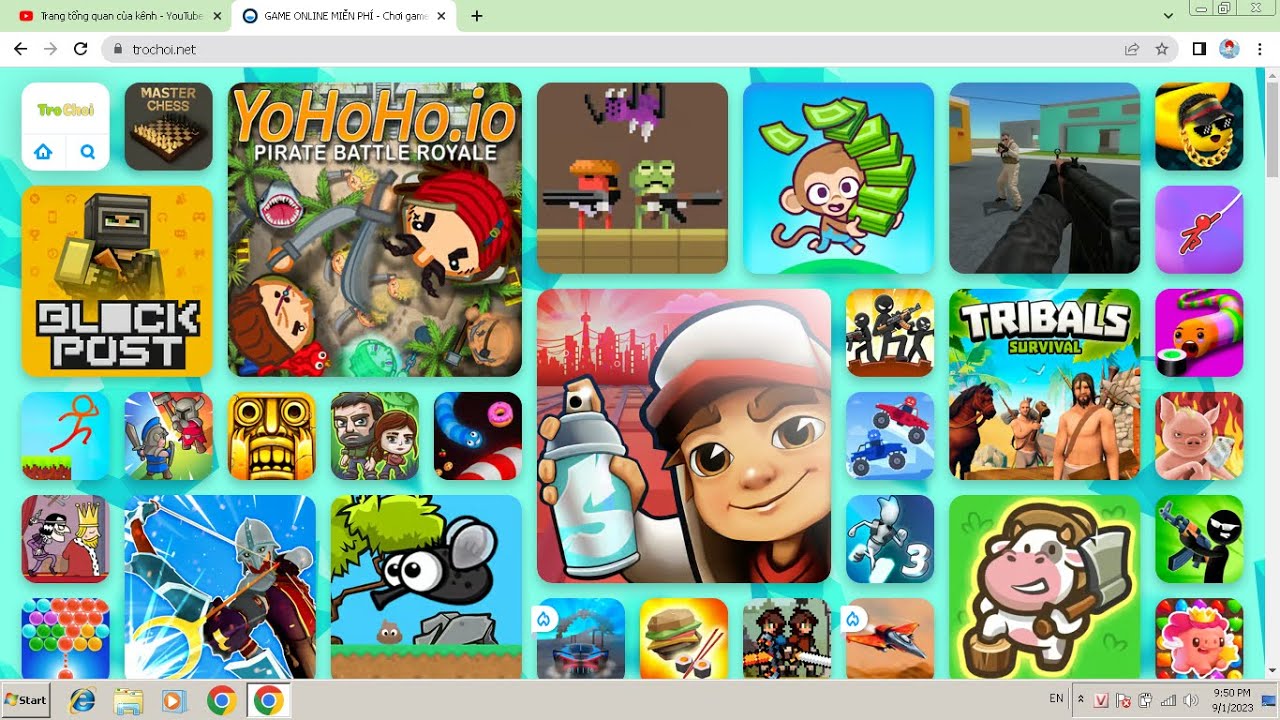Screen dimensions: 1280x720
Task: Open the white runner number 3 game
Action: click(890, 539)
